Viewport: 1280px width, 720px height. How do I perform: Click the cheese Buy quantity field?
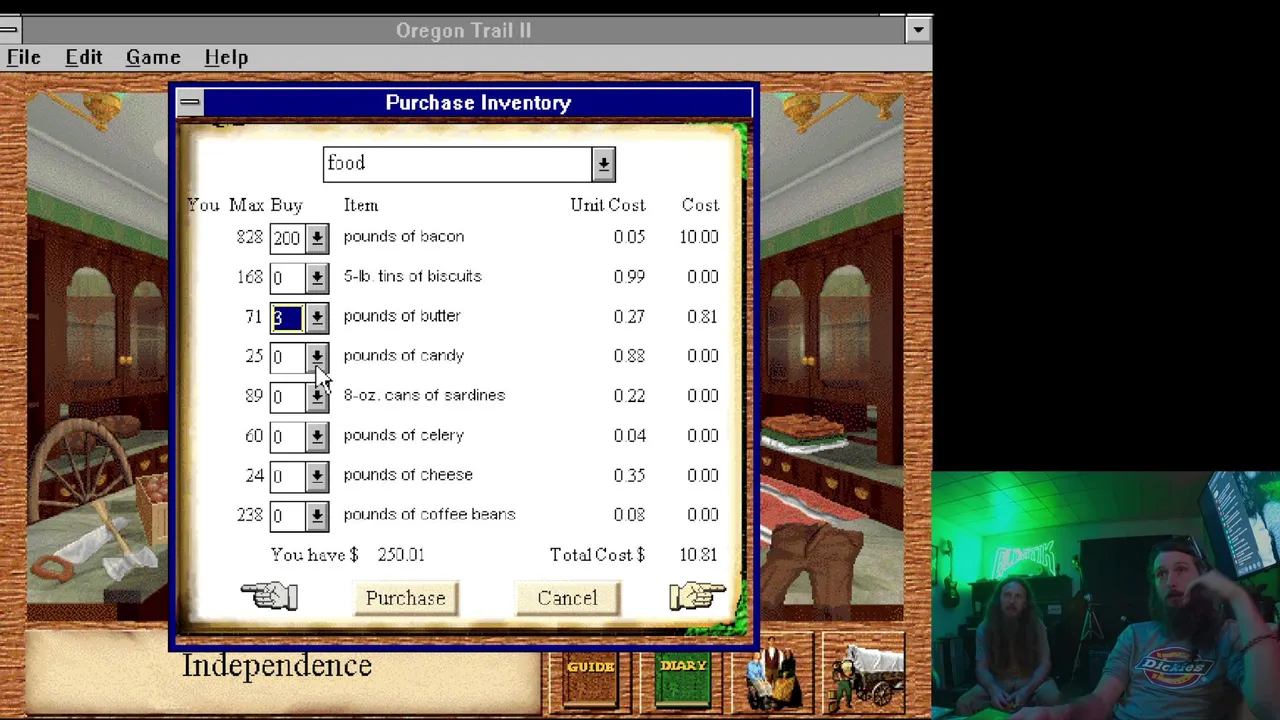287,476
